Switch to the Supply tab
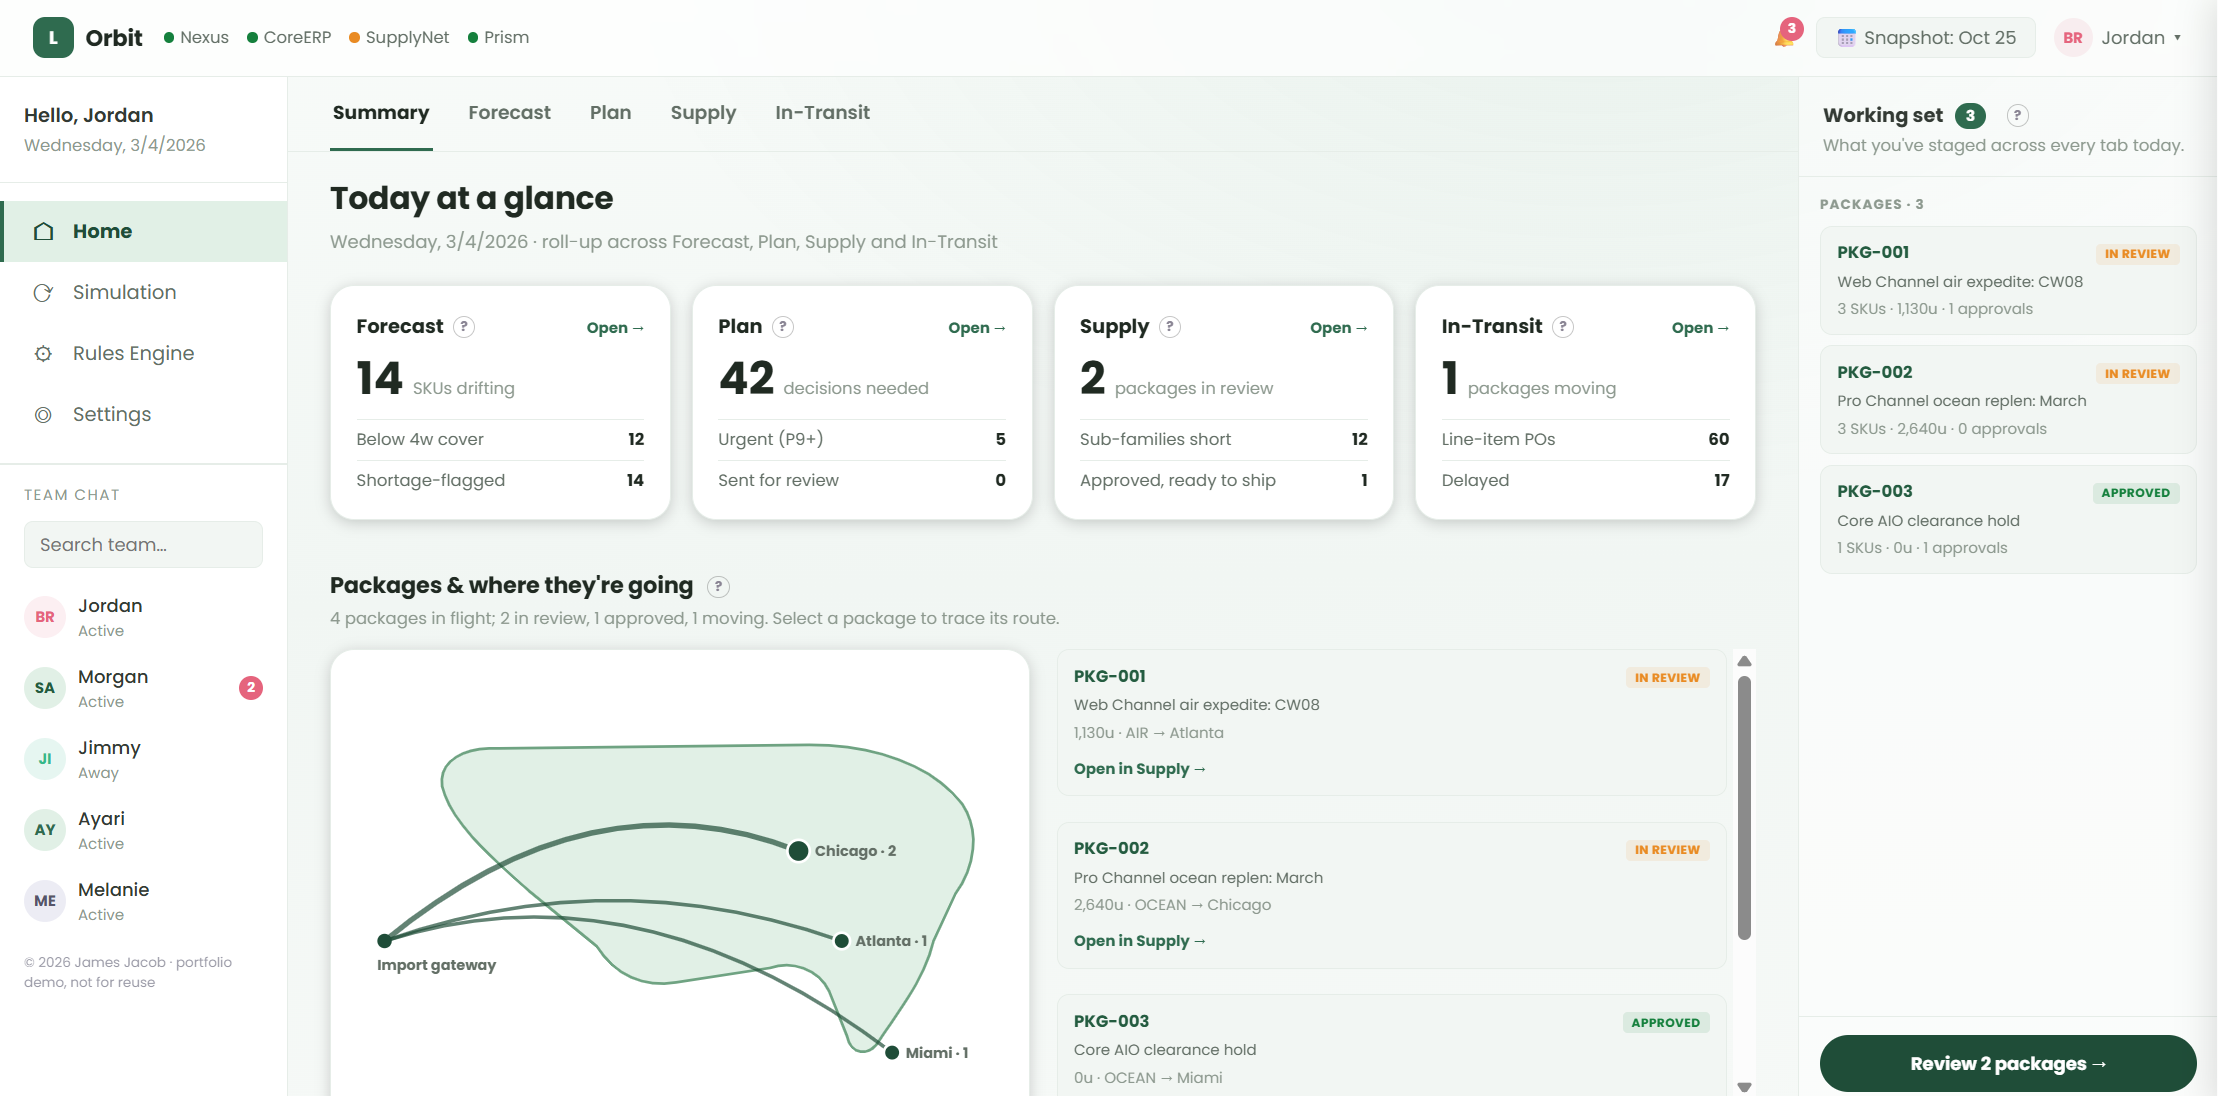 click(703, 113)
